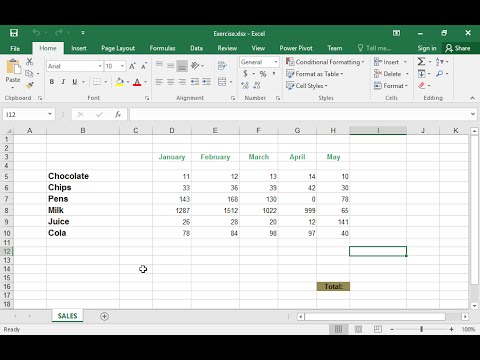Switch to Page Layout view in status bar
Viewport: 480px width, 360px height.
358,329
